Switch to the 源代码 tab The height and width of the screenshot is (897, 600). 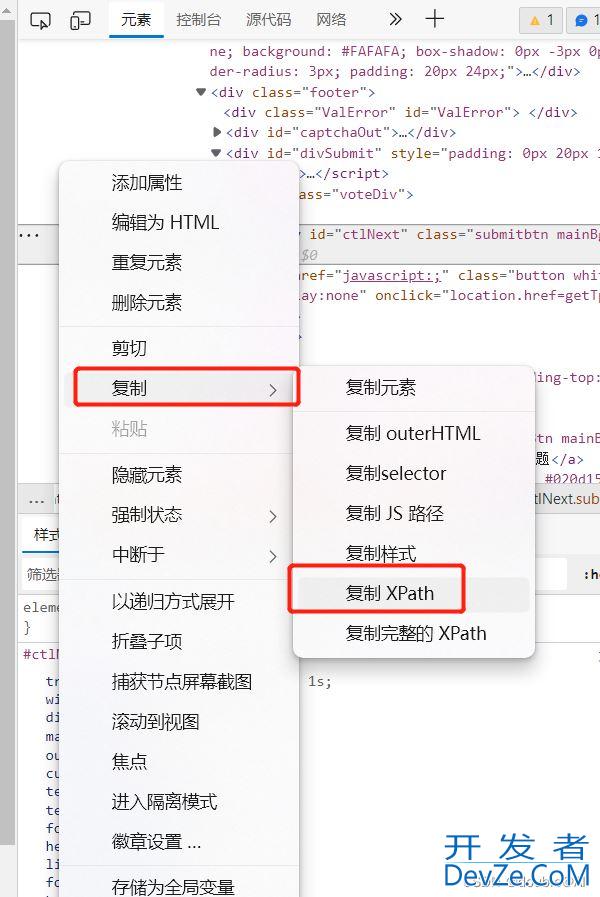[268, 20]
